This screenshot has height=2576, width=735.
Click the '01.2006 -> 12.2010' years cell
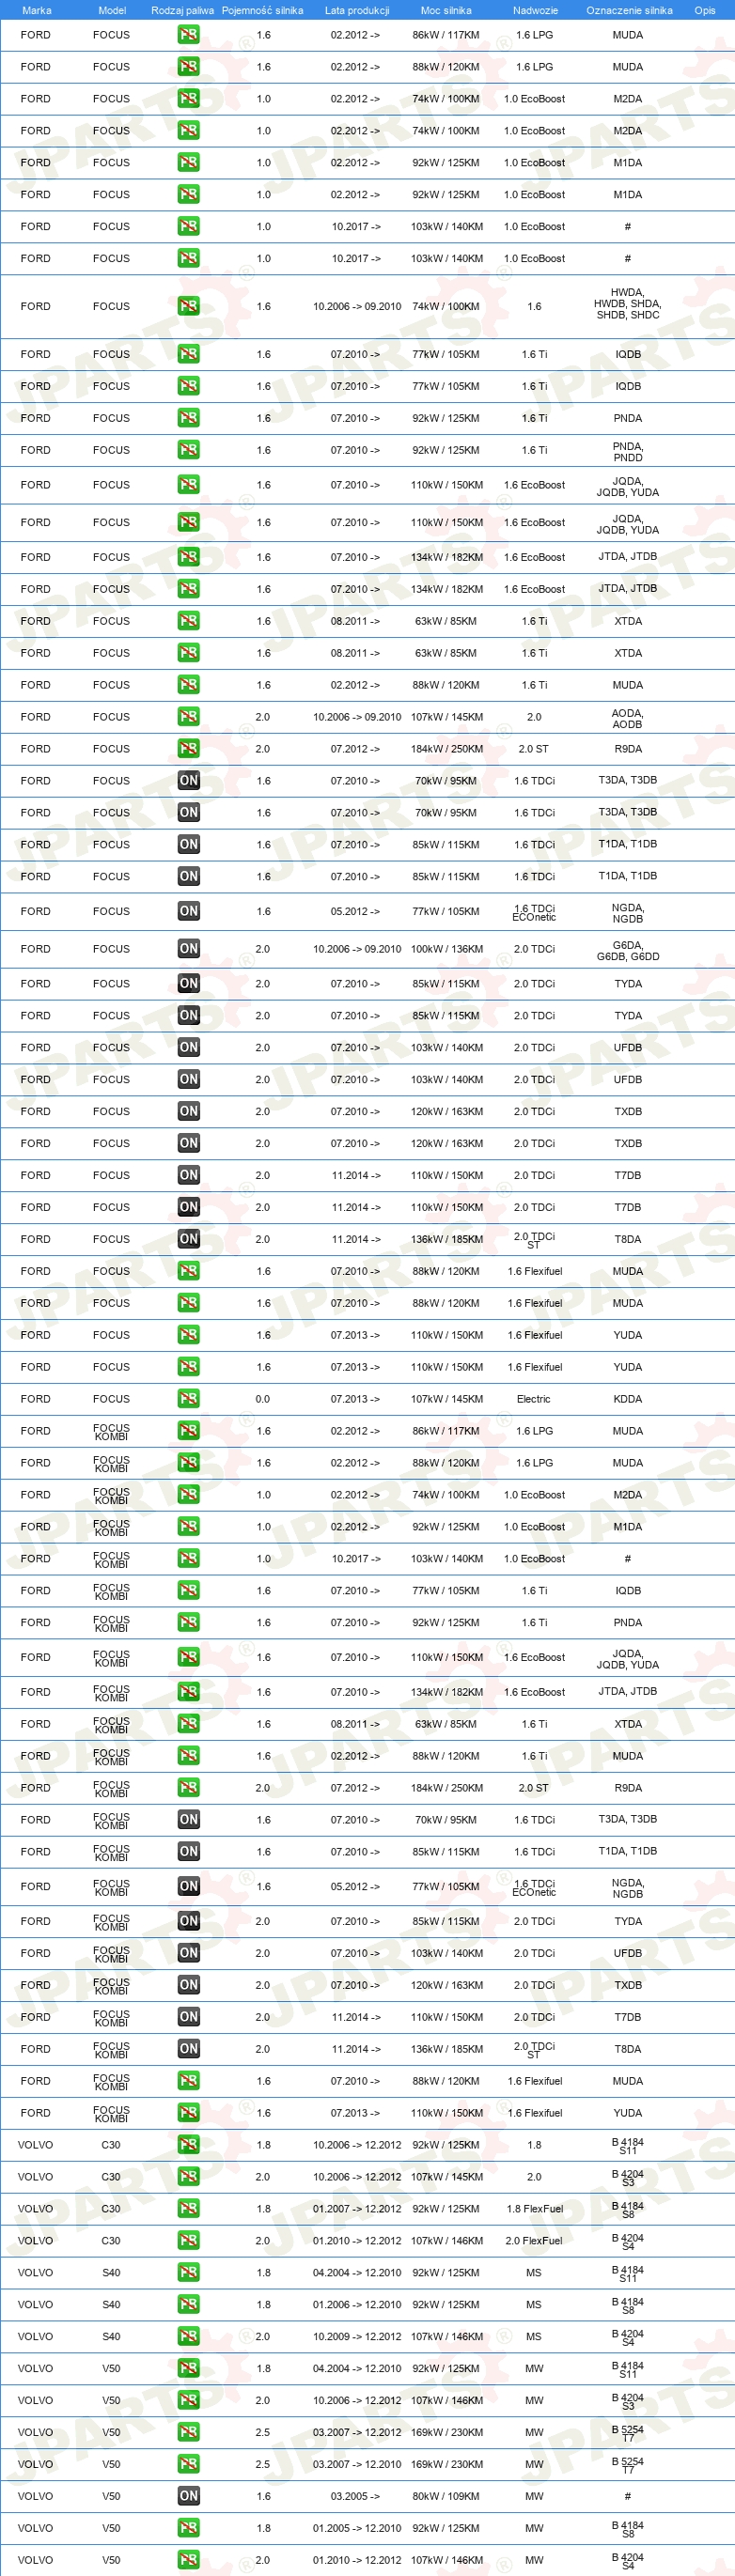pos(357,2305)
